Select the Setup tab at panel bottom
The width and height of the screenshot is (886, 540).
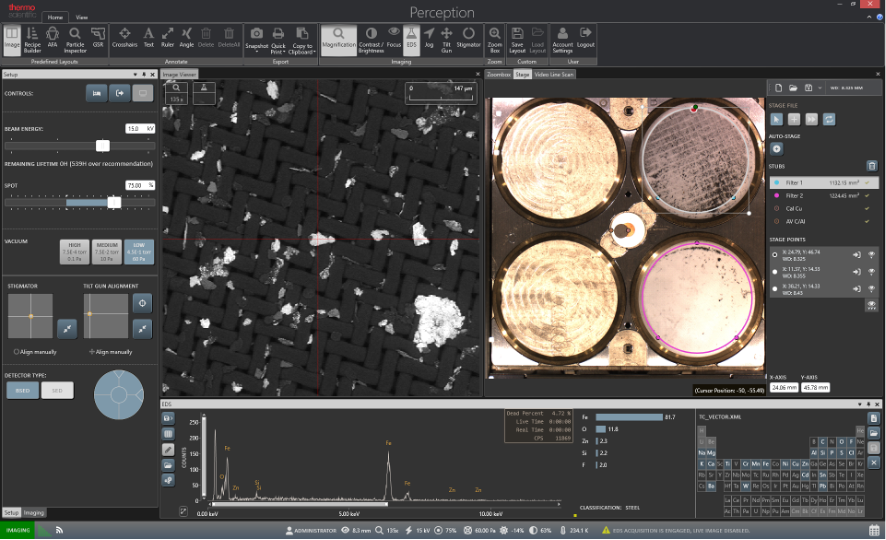point(11,513)
